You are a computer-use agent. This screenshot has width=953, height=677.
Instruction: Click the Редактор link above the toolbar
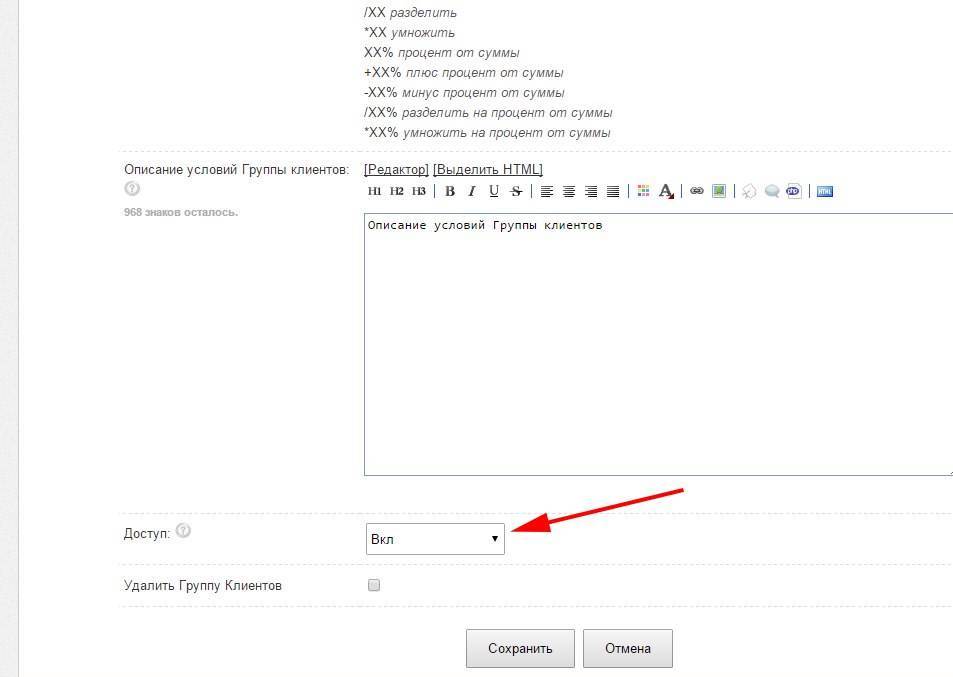point(396,169)
